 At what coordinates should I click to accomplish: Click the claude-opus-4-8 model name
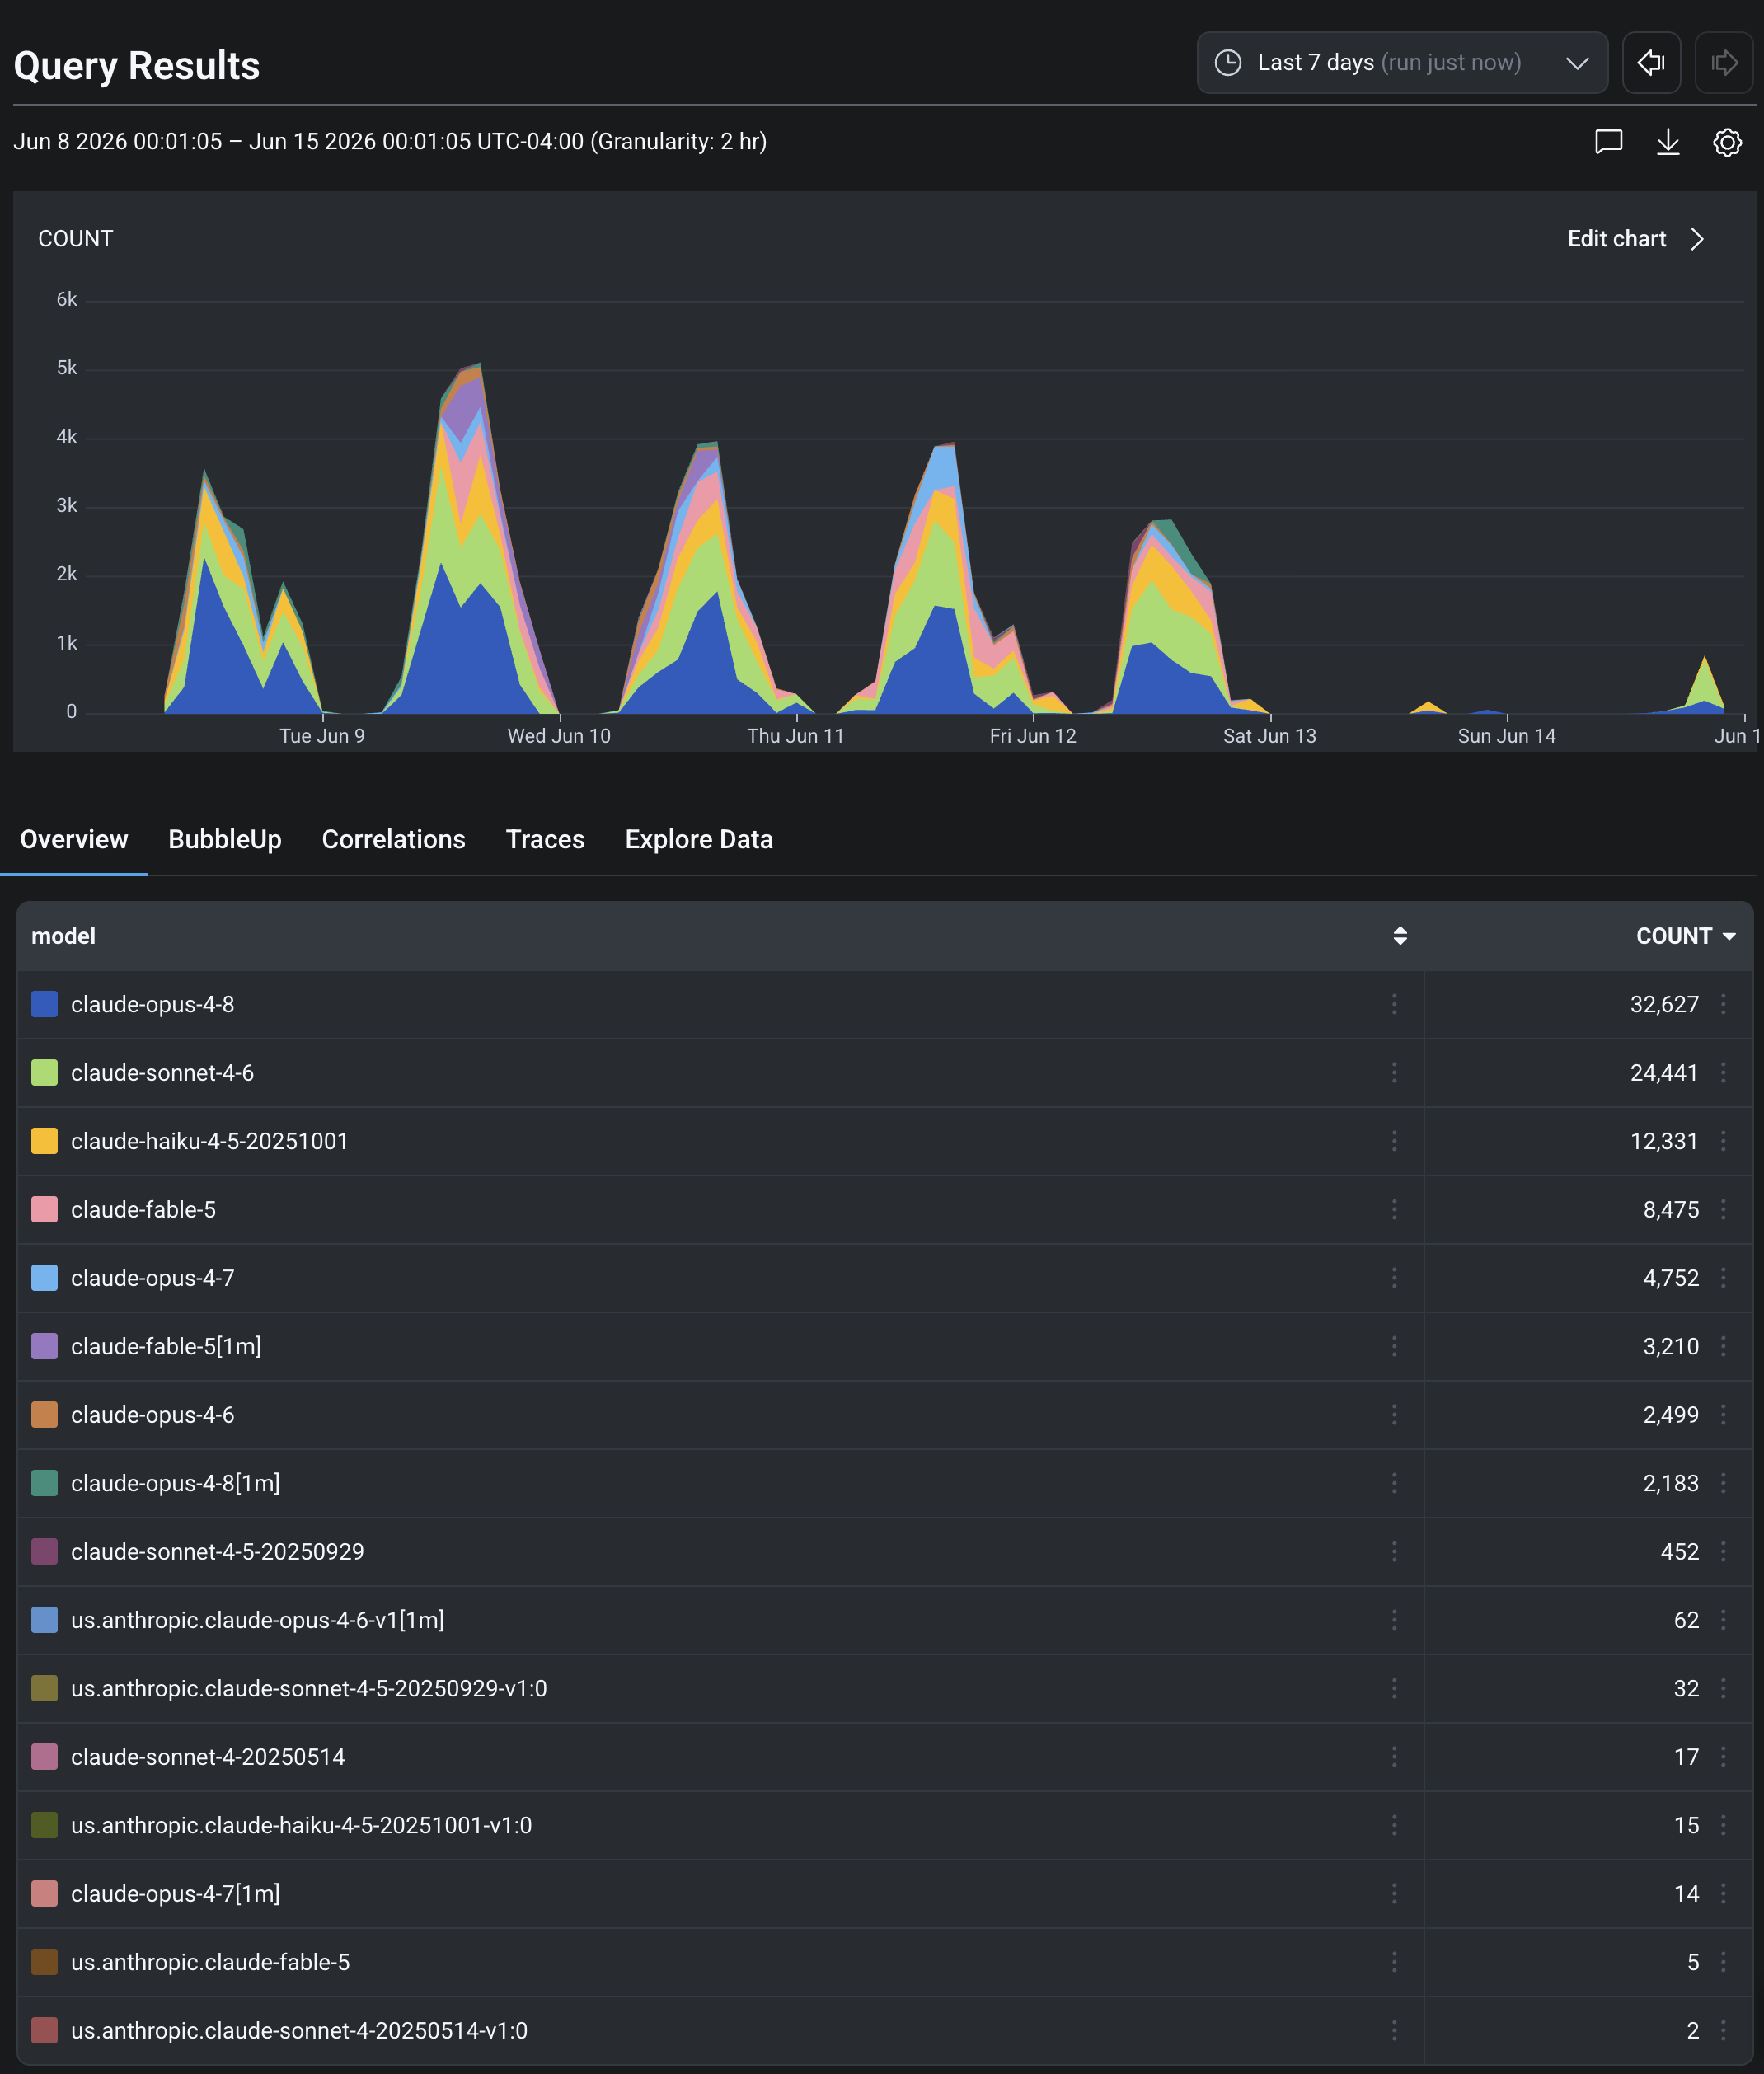[x=153, y=1004]
